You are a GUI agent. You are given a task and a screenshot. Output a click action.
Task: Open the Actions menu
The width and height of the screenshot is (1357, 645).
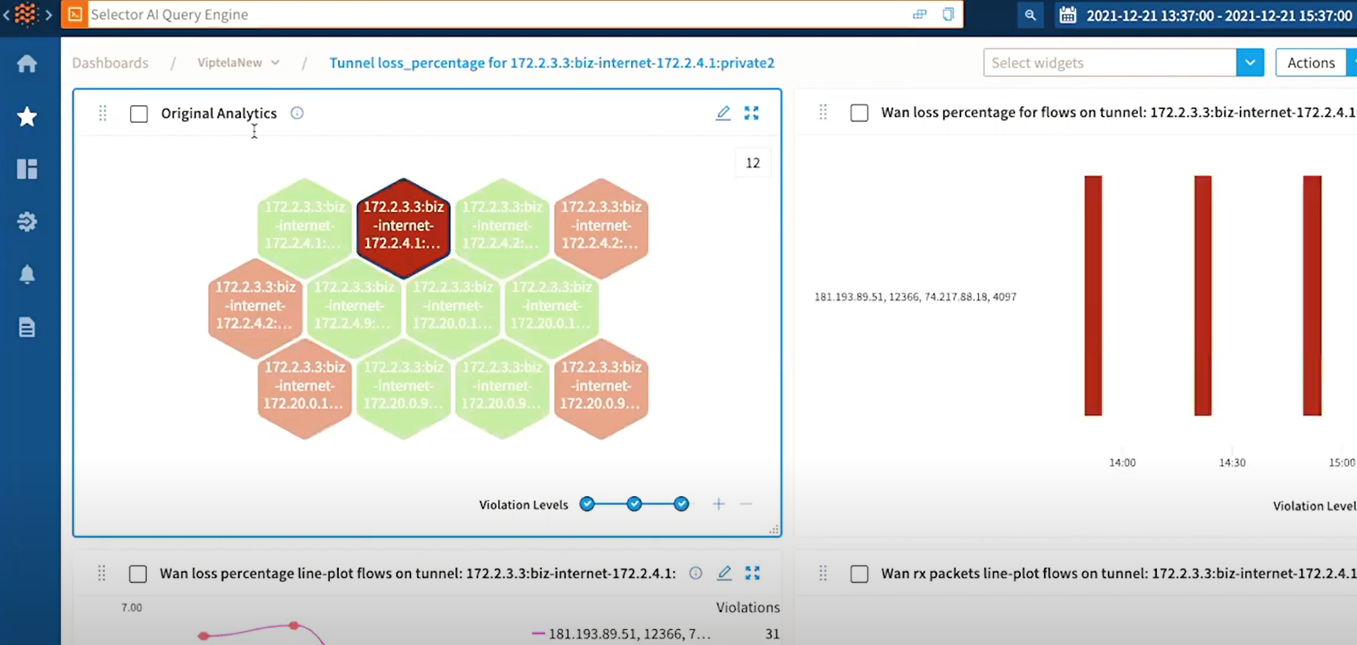[x=1311, y=62]
